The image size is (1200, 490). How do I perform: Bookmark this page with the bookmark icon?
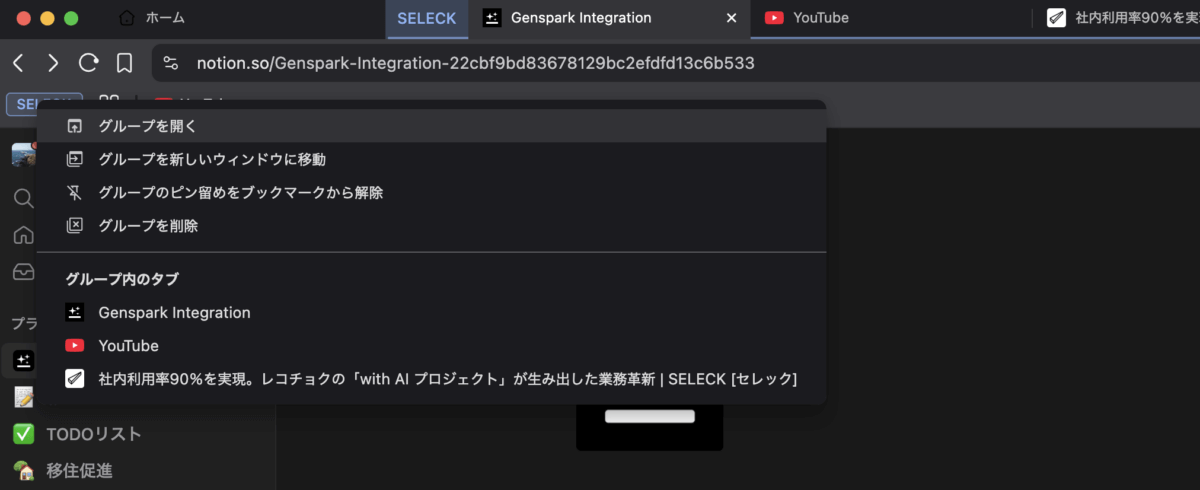coord(124,63)
